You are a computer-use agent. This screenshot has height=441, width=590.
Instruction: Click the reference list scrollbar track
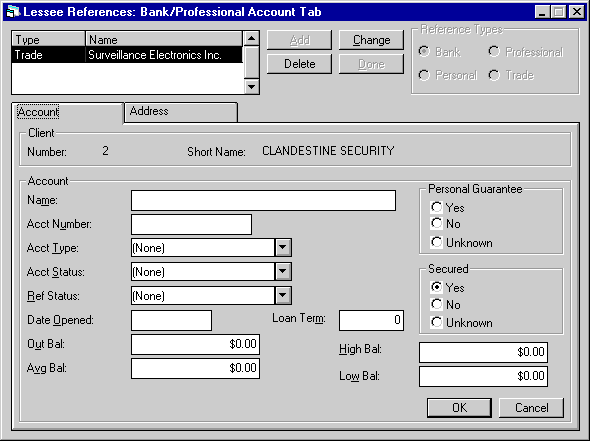point(251,63)
